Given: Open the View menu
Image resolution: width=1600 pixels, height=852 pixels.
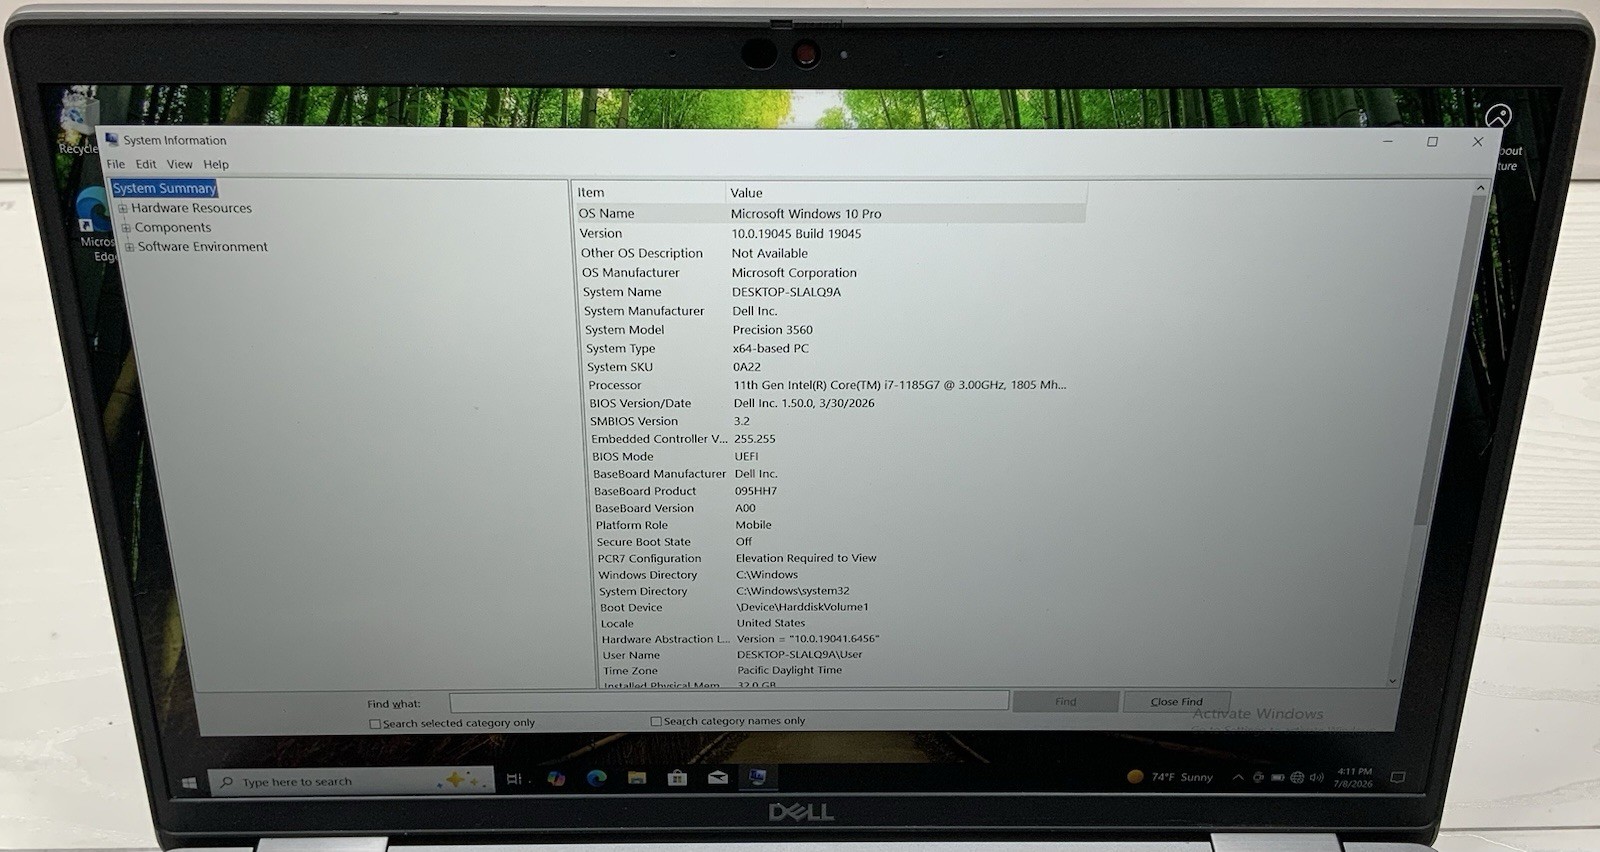Looking at the screenshot, I should click(180, 164).
